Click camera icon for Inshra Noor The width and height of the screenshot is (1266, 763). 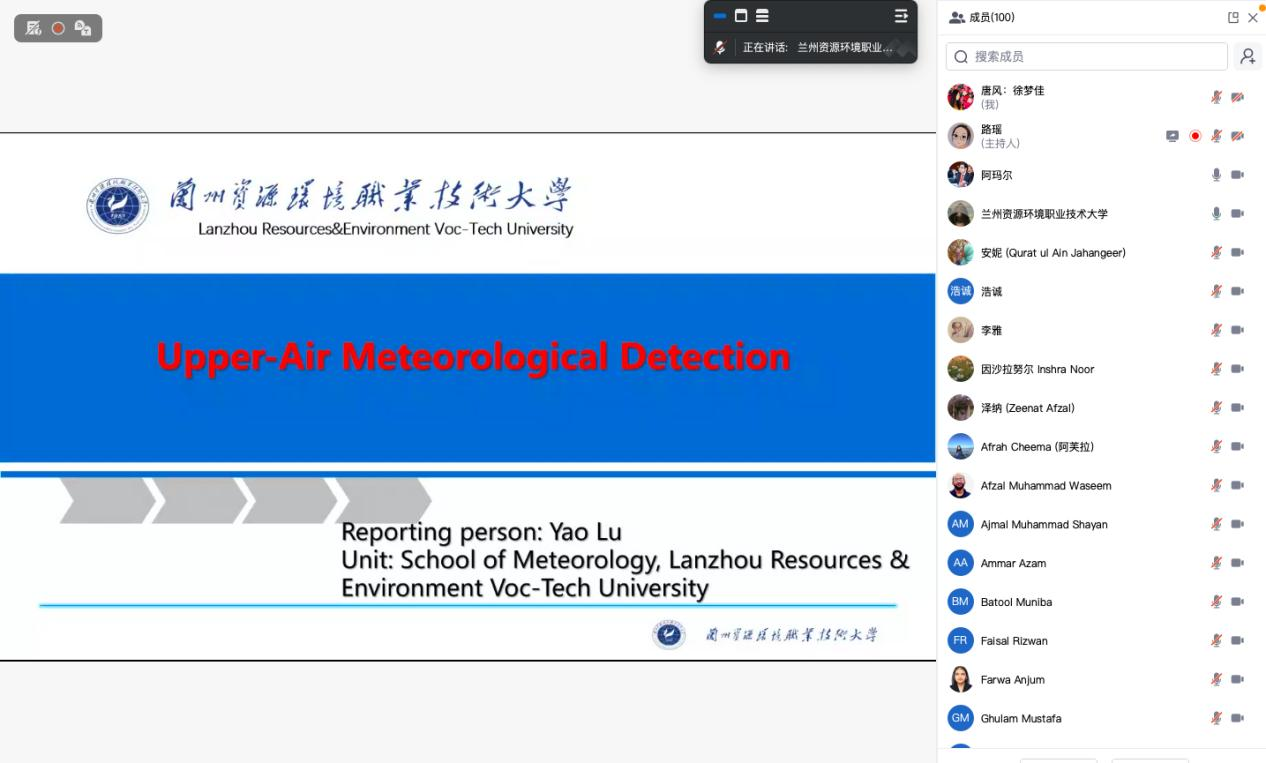[x=1238, y=369]
